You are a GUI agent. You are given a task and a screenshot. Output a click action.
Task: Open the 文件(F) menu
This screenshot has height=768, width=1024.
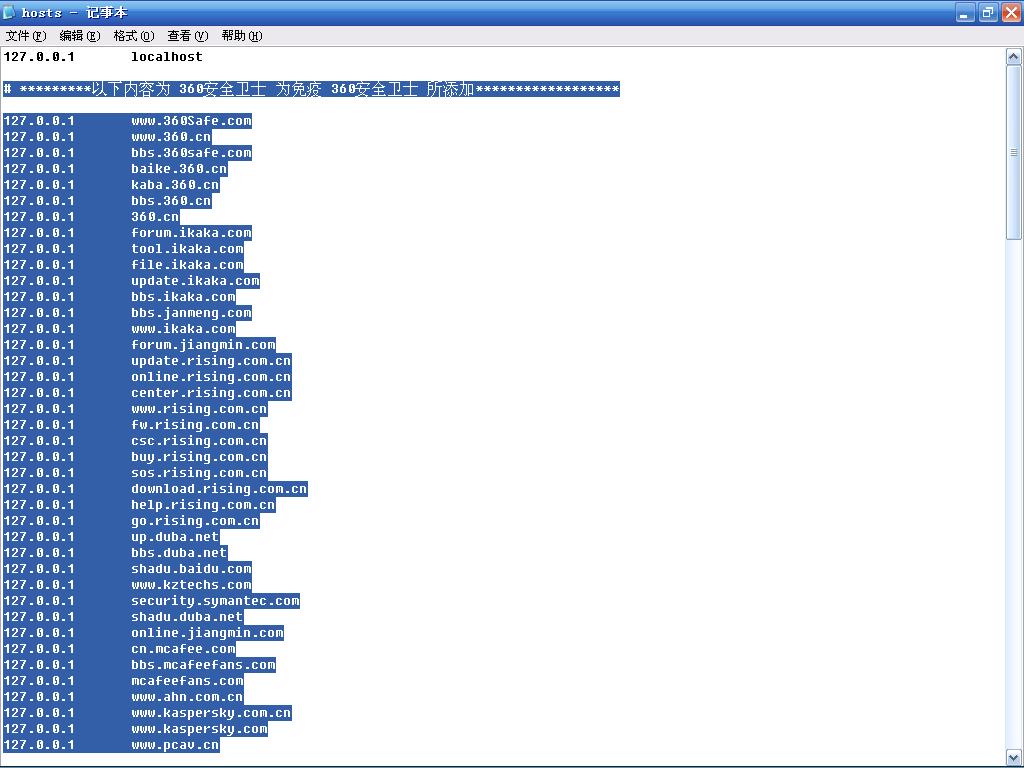point(26,36)
